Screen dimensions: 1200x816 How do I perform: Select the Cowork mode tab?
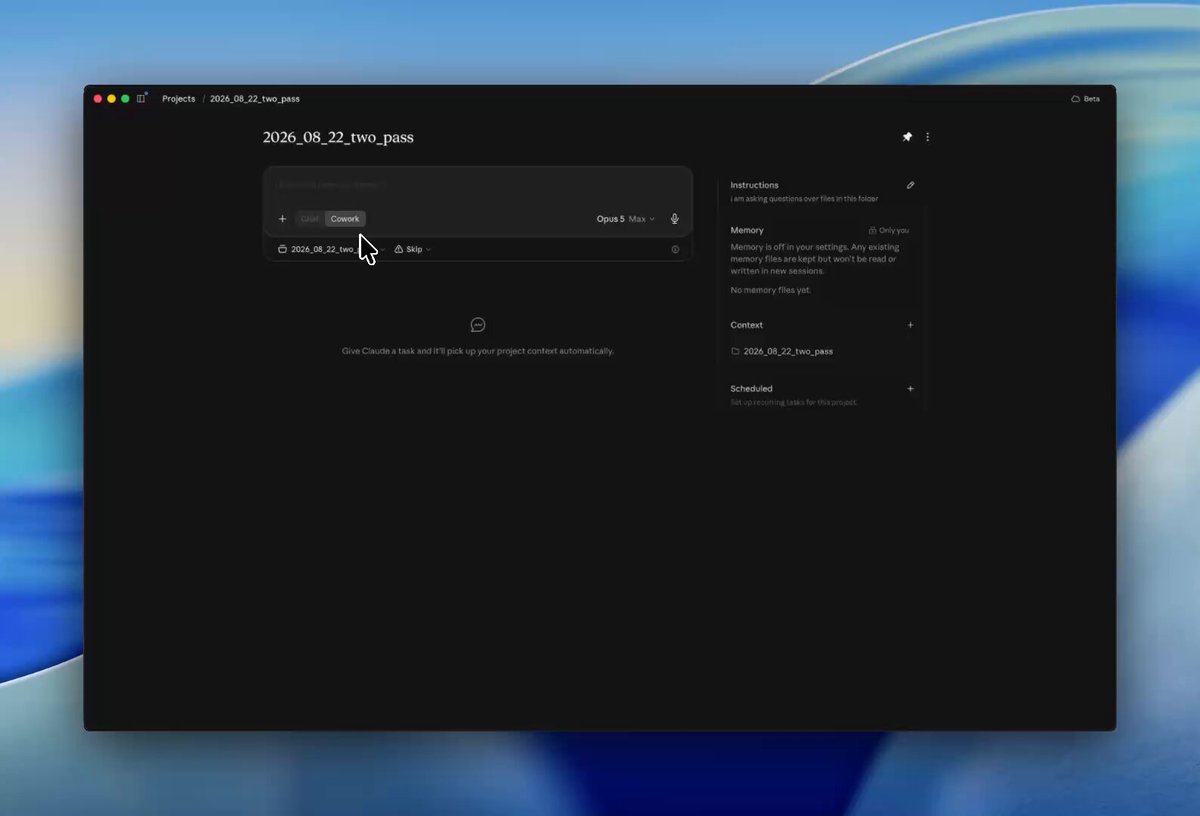[345, 219]
